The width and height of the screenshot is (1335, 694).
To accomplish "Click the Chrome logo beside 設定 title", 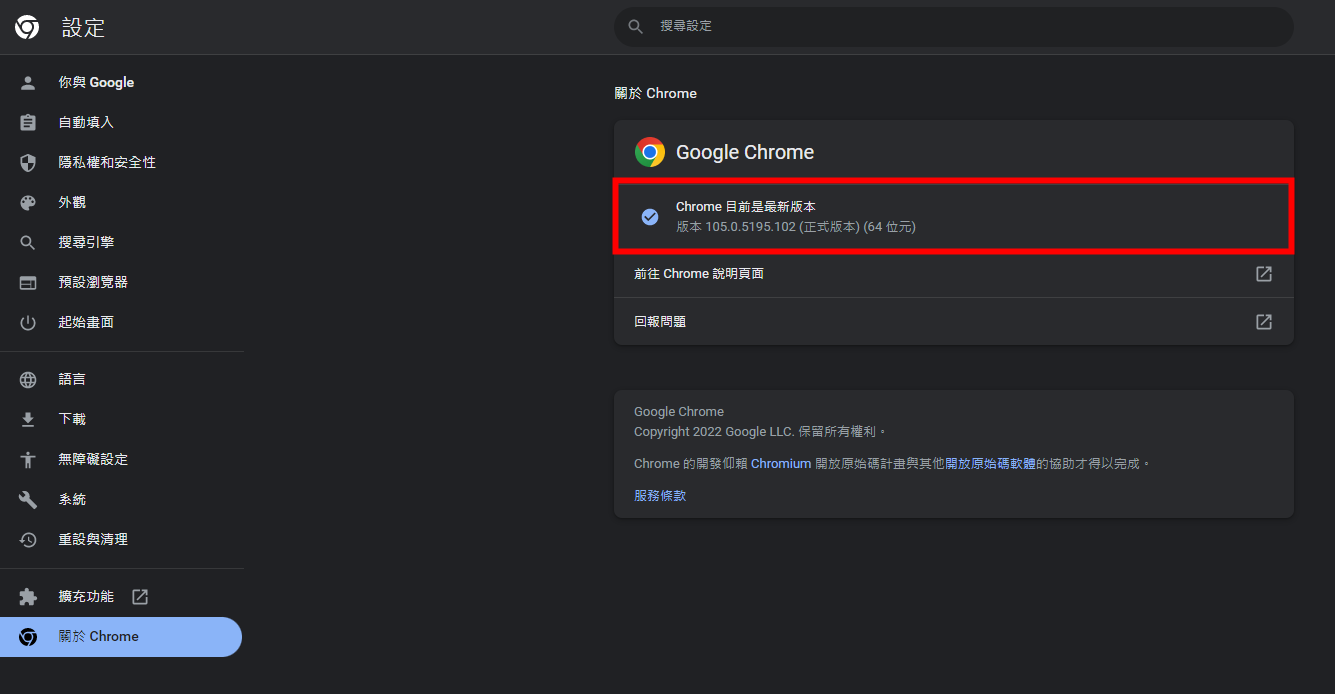I will coord(27,27).
